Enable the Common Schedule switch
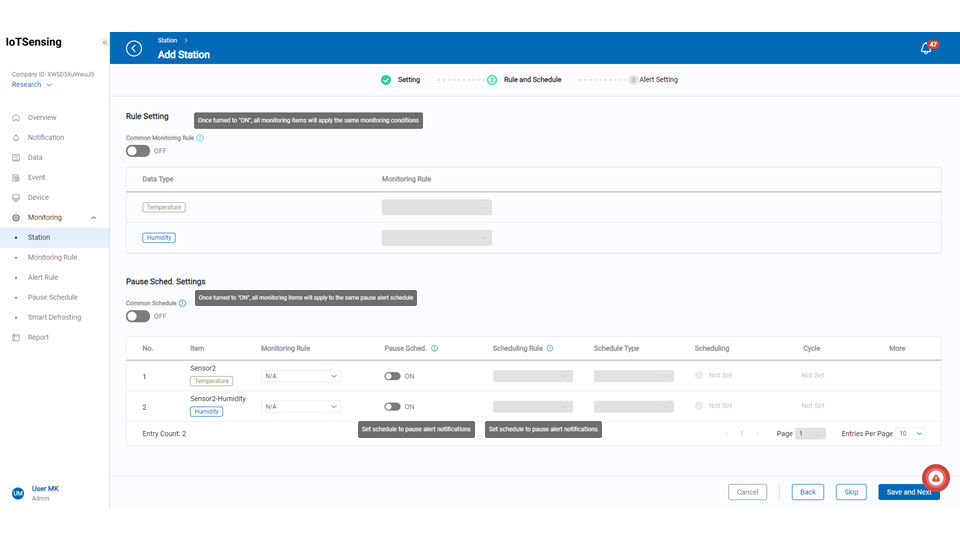The image size is (960, 540). (138, 316)
